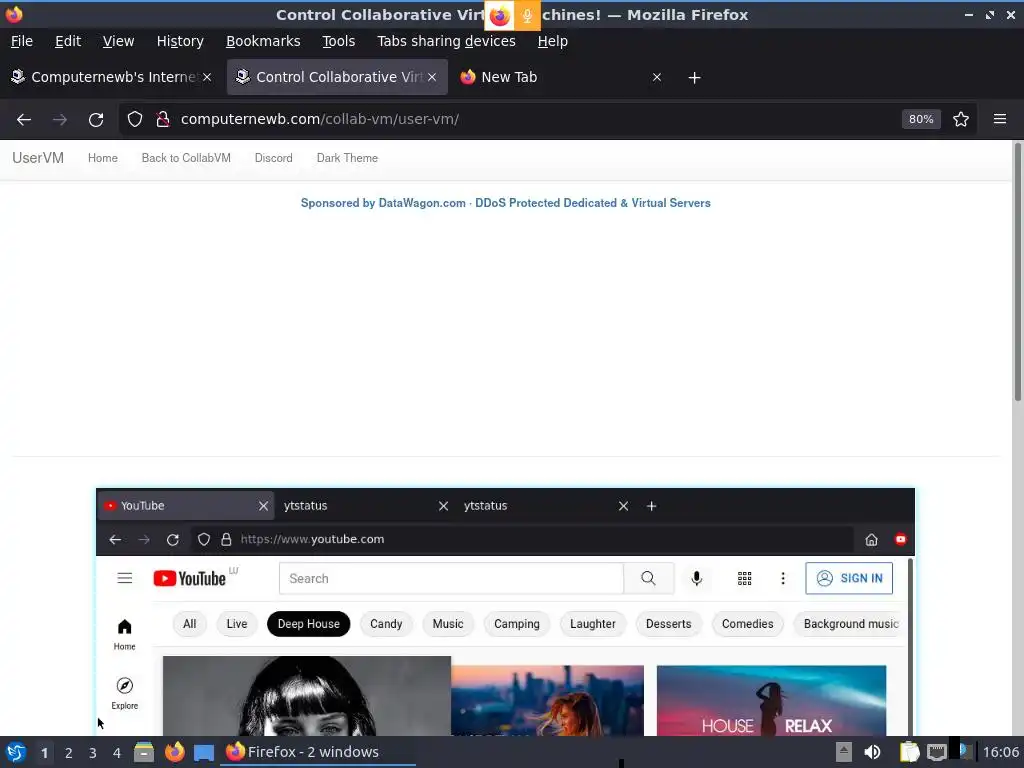
Task: Bookmark this page with the star icon
Action: (x=961, y=120)
